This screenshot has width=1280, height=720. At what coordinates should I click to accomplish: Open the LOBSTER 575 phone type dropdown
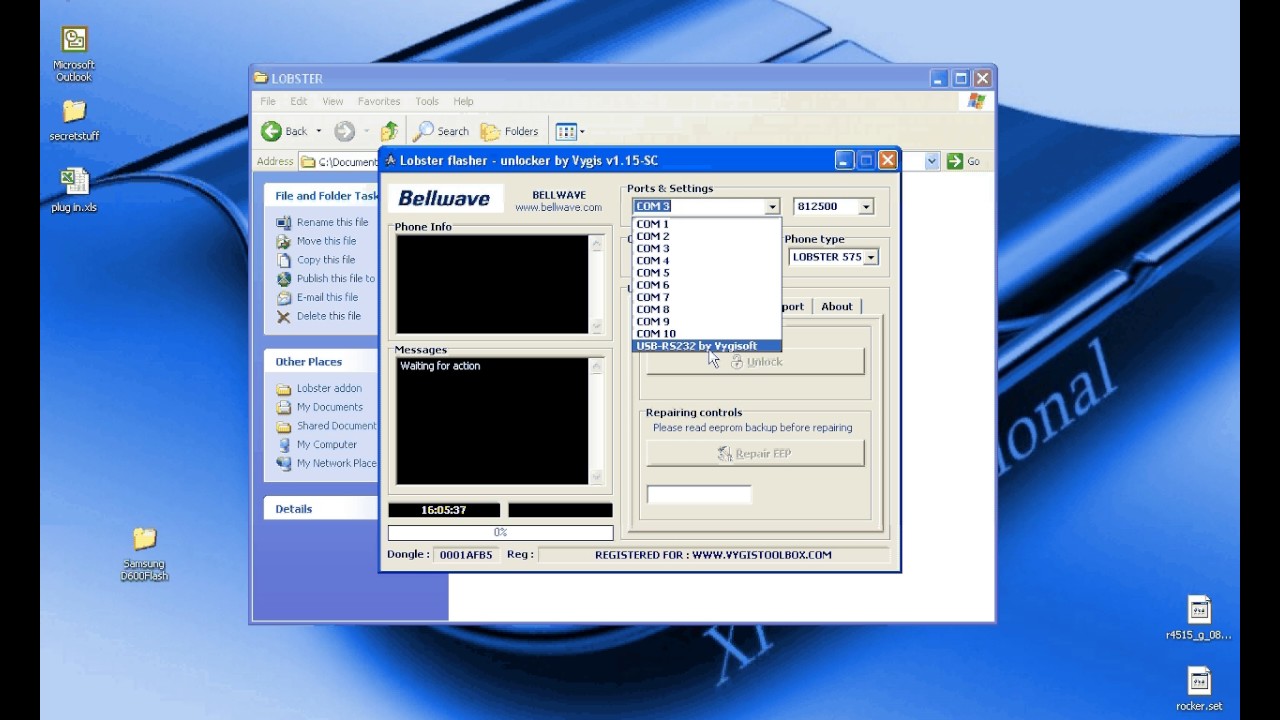tap(871, 257)
